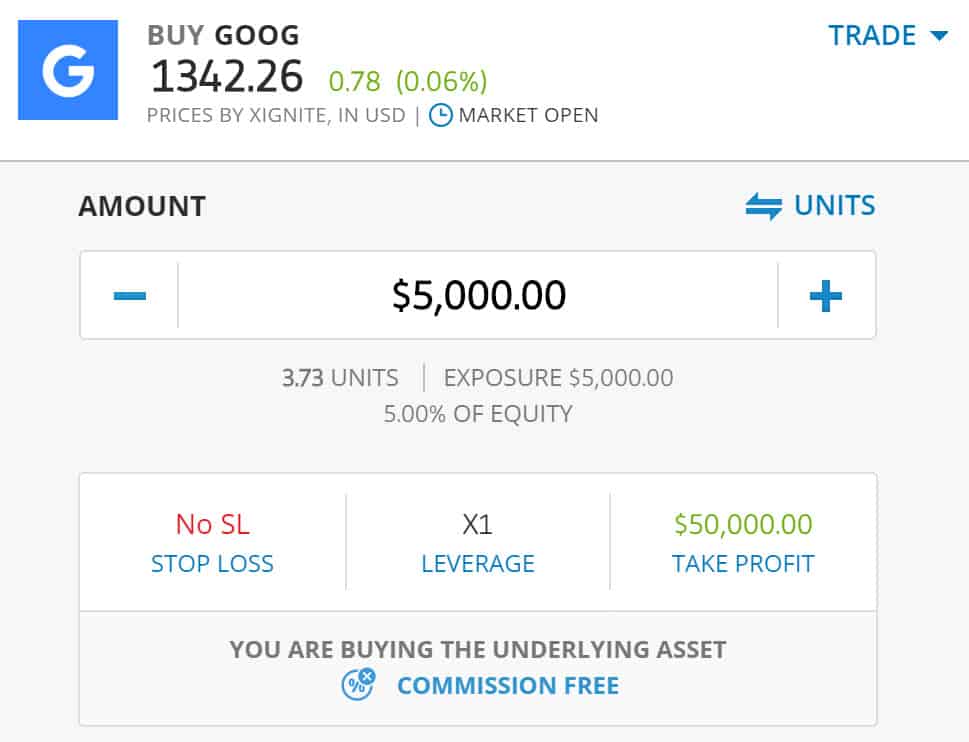Open the STOP LOSS tab

(212, 564)
